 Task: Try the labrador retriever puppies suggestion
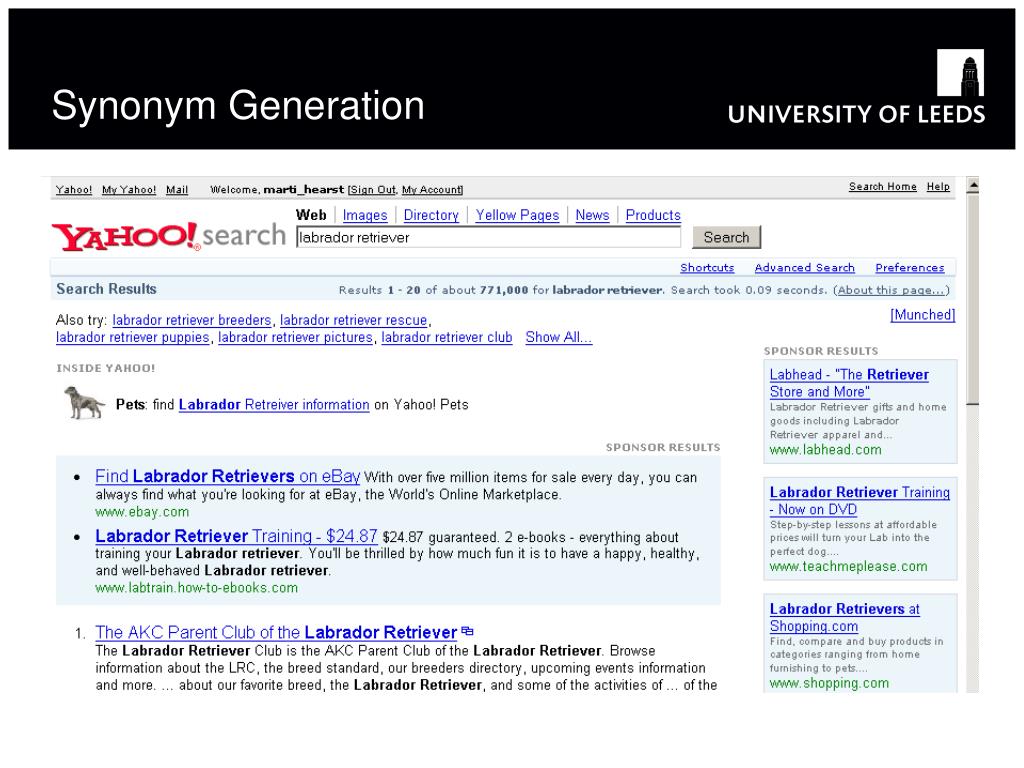click(x=133, y=337)
